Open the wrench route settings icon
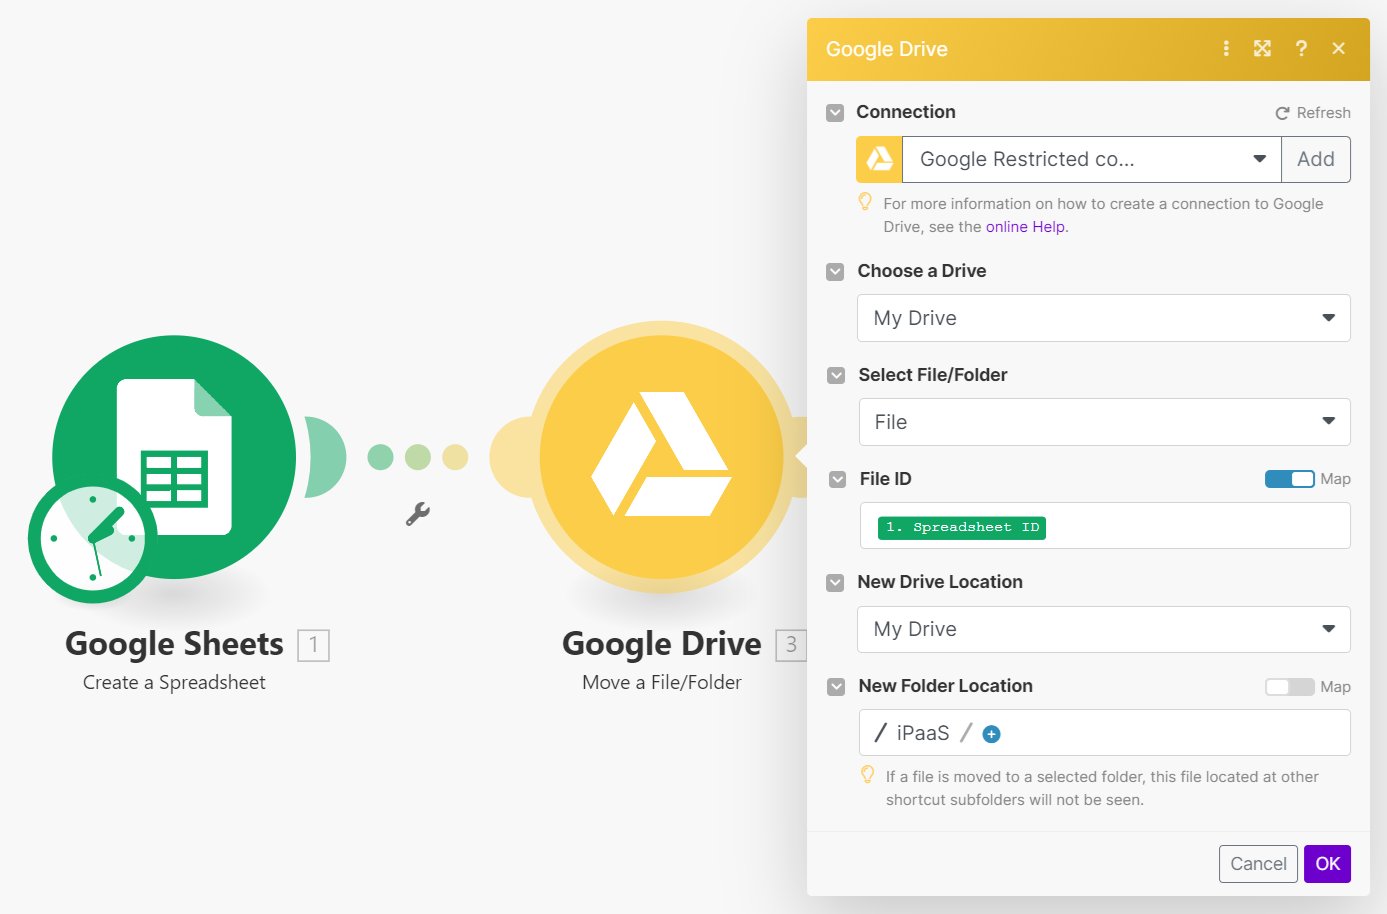Viewport: 1387px width, 914px height. tap(418, 514)
